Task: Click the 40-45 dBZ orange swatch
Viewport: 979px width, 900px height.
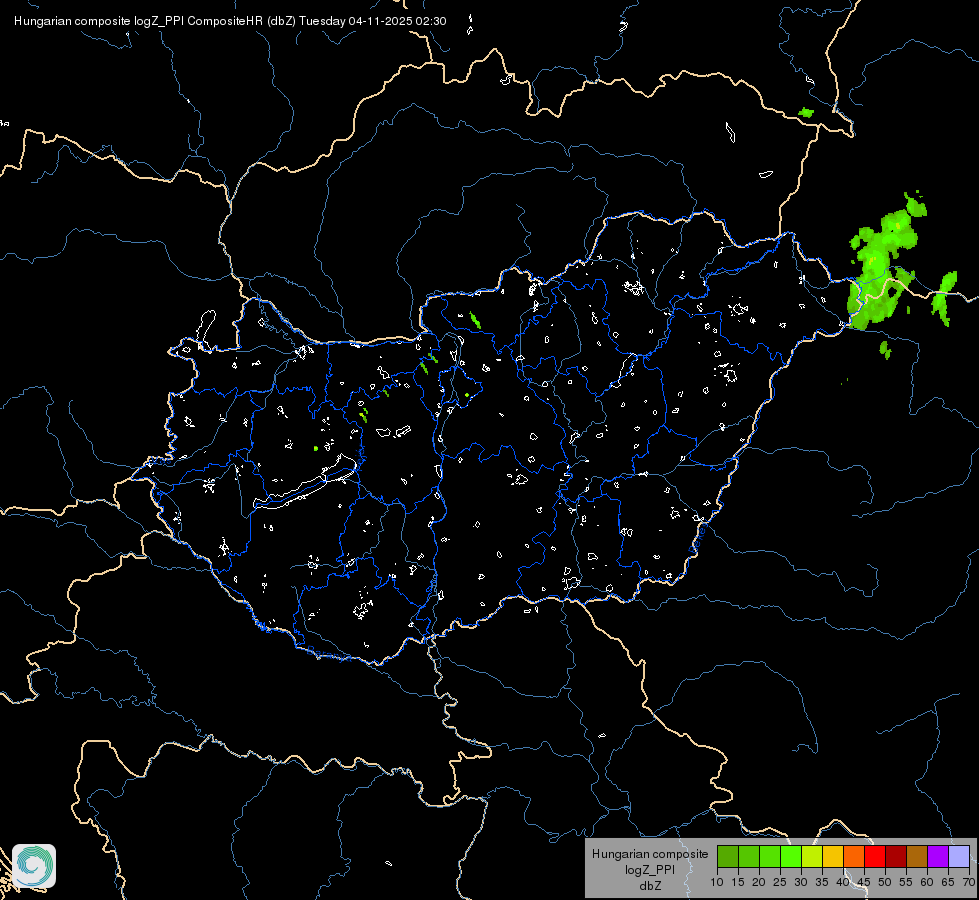Action: 854,856
